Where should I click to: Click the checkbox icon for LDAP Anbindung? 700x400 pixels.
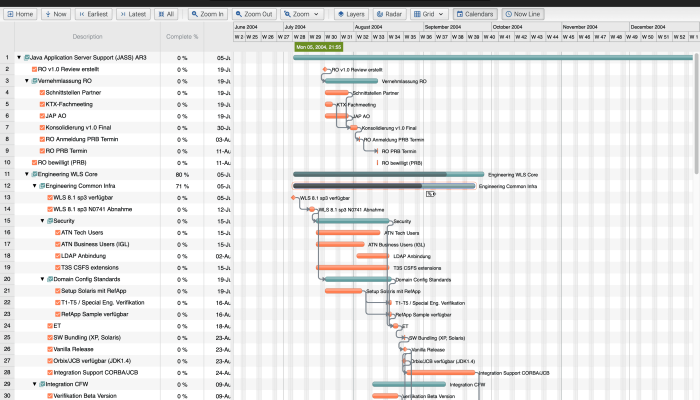[x=58, y=256]
